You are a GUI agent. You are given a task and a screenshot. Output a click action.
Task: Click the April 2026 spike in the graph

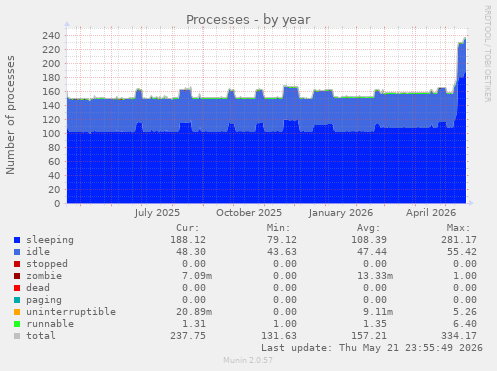coord(462,120)
